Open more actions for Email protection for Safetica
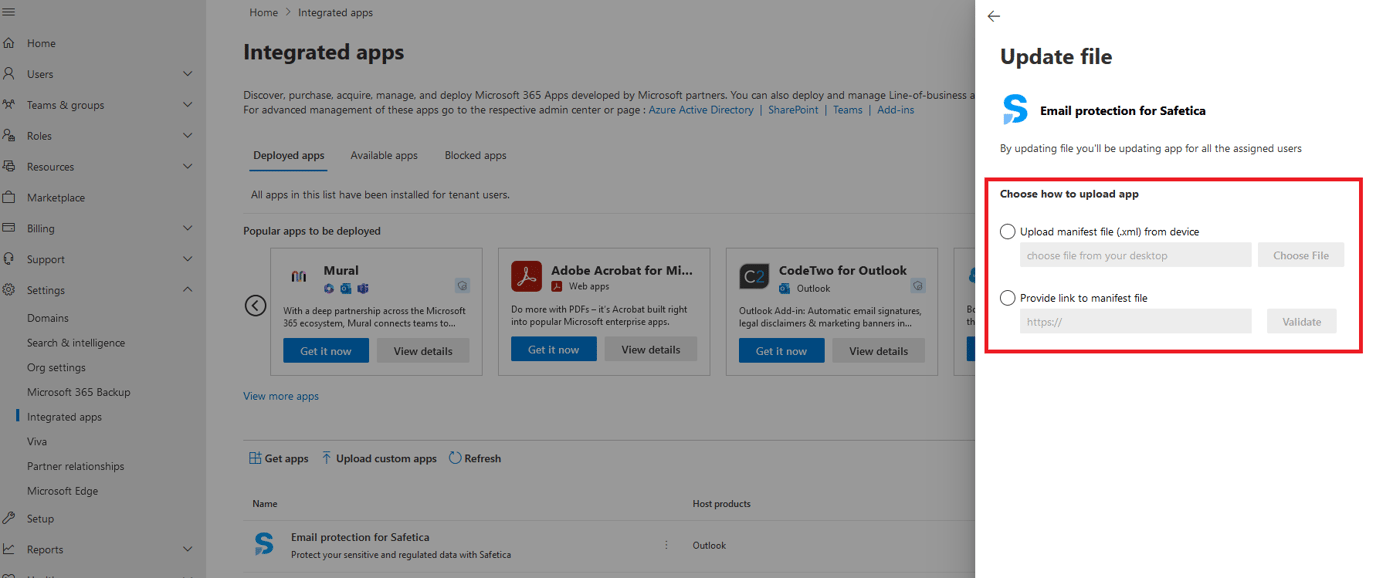This screenshot has width=1376, height=578. [x=666, y=545]
